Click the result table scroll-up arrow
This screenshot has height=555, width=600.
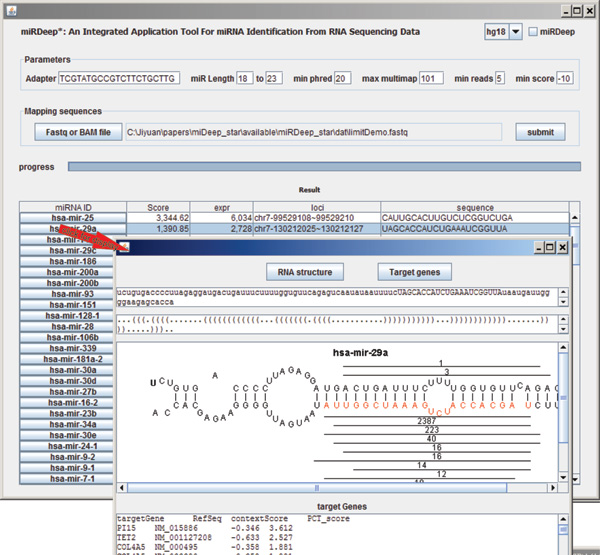(x=574, y=217)
